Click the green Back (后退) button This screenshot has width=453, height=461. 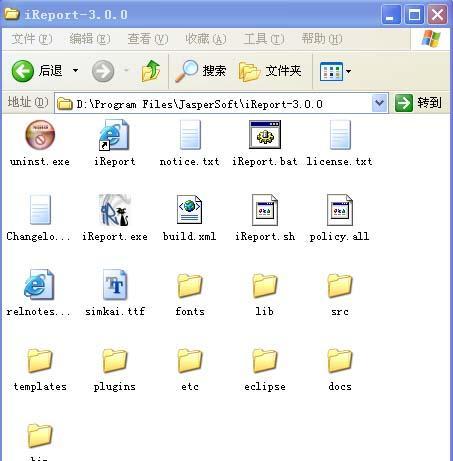(37, 71)
